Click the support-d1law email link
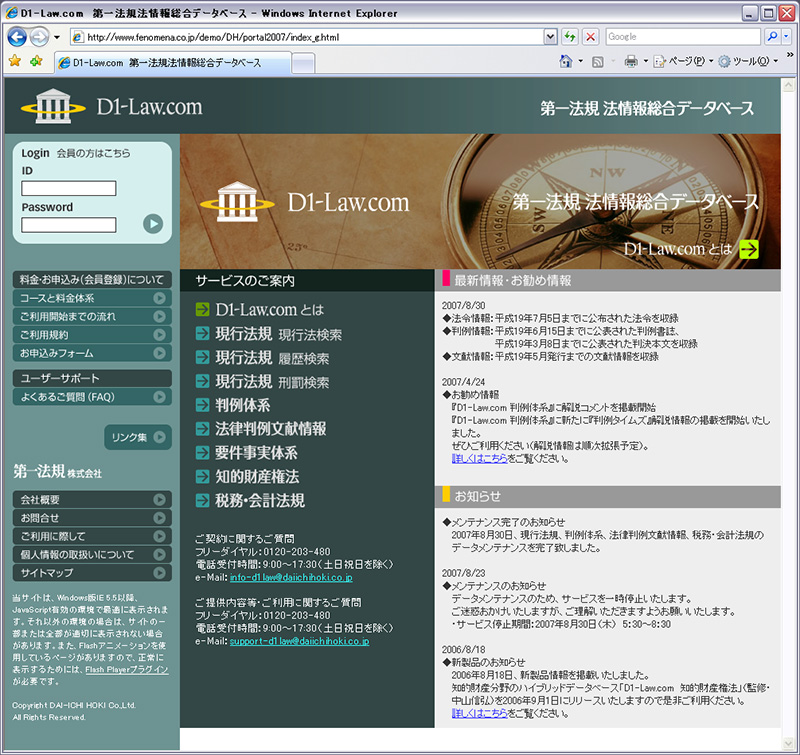The image size is (800, 755). tap(299, 641)
